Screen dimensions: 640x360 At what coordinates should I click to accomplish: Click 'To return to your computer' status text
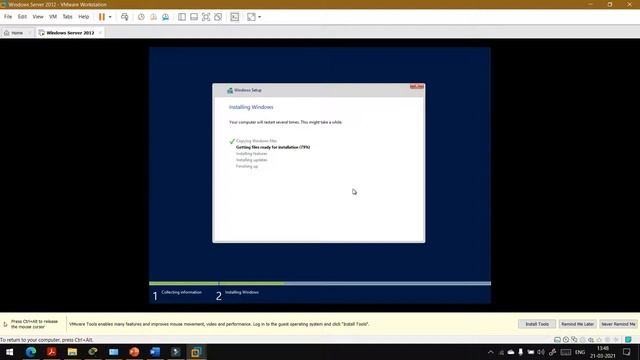pos(47,340)
